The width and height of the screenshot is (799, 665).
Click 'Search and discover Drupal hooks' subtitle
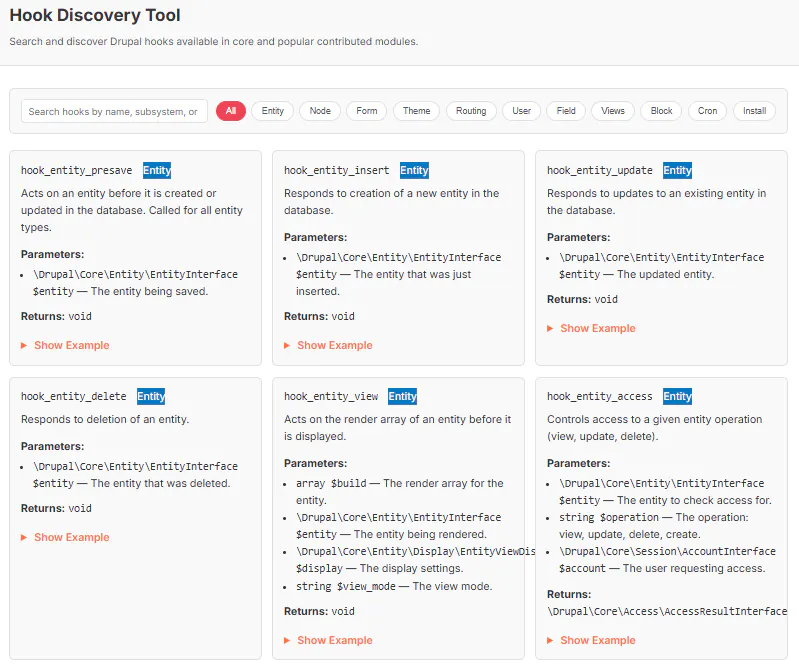(214, 41)
